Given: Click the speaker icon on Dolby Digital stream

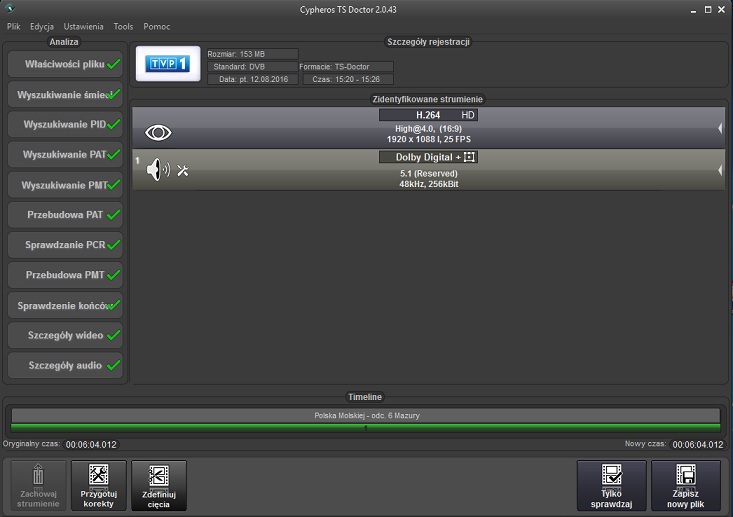Looking at the screenshot, I should click(157, 170).
